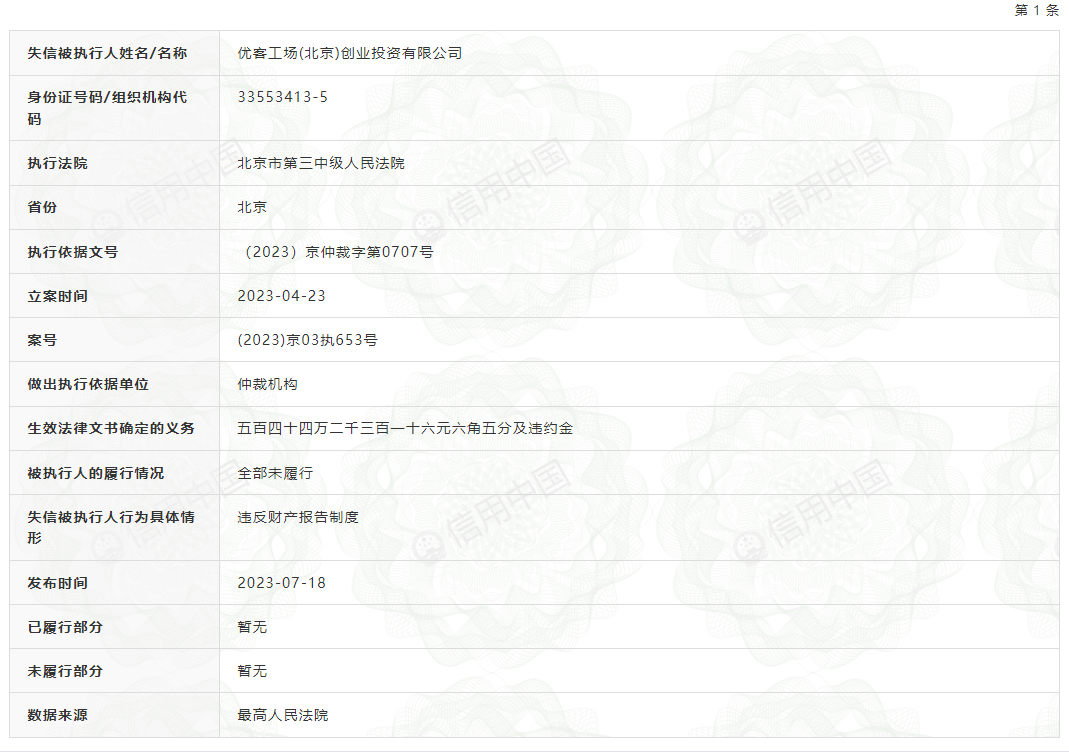
Task: Select the '案号' row label
Action: click(42, 340)
